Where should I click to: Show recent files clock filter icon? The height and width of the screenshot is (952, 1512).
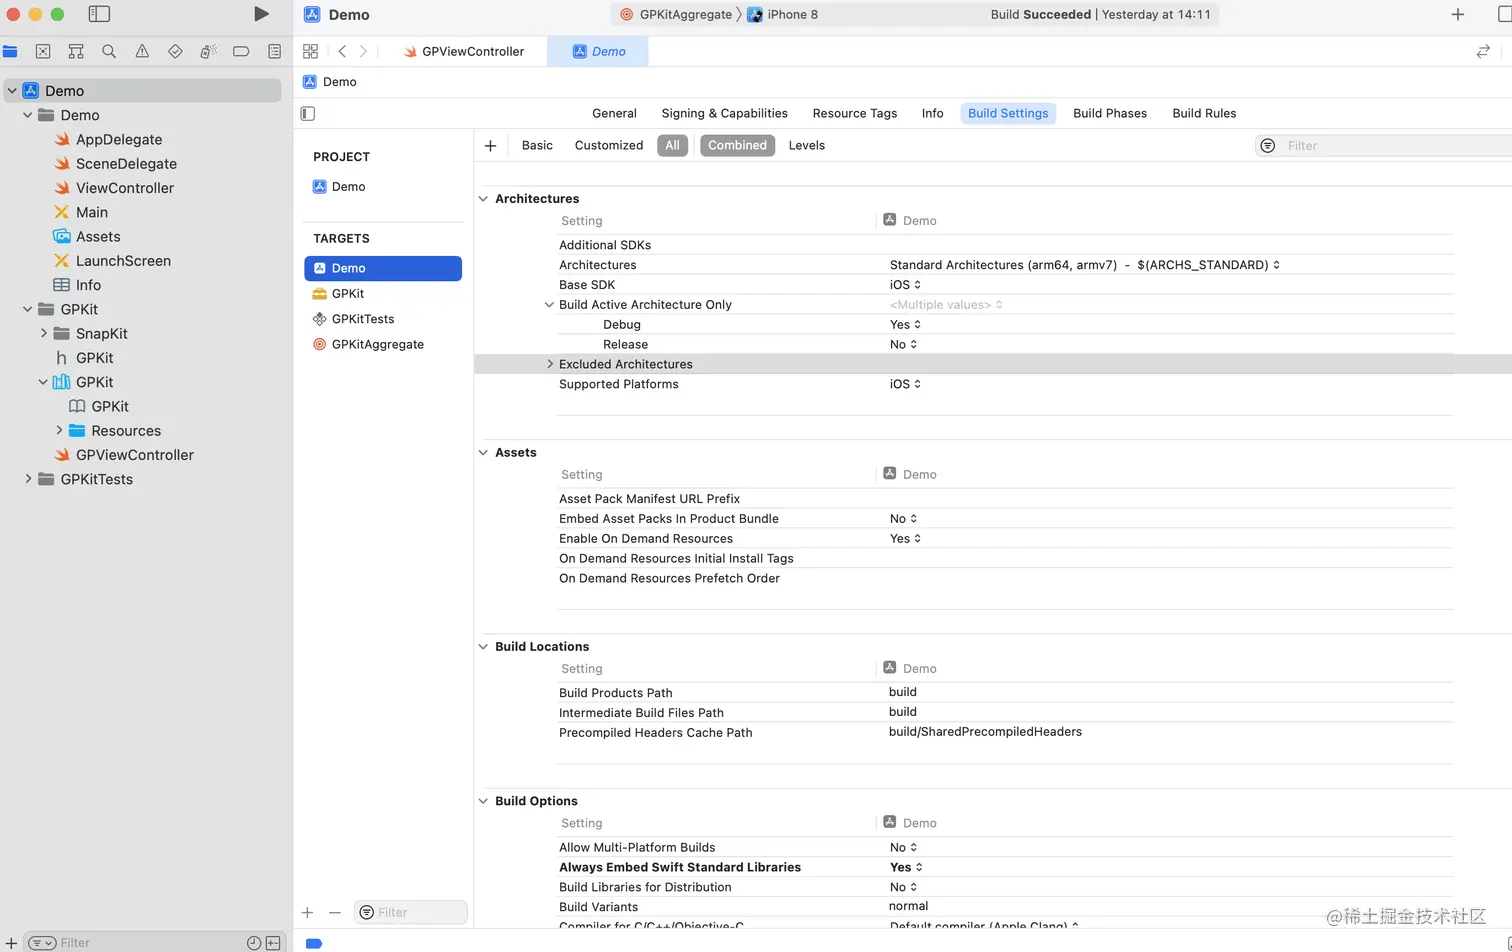coord(254,942)
